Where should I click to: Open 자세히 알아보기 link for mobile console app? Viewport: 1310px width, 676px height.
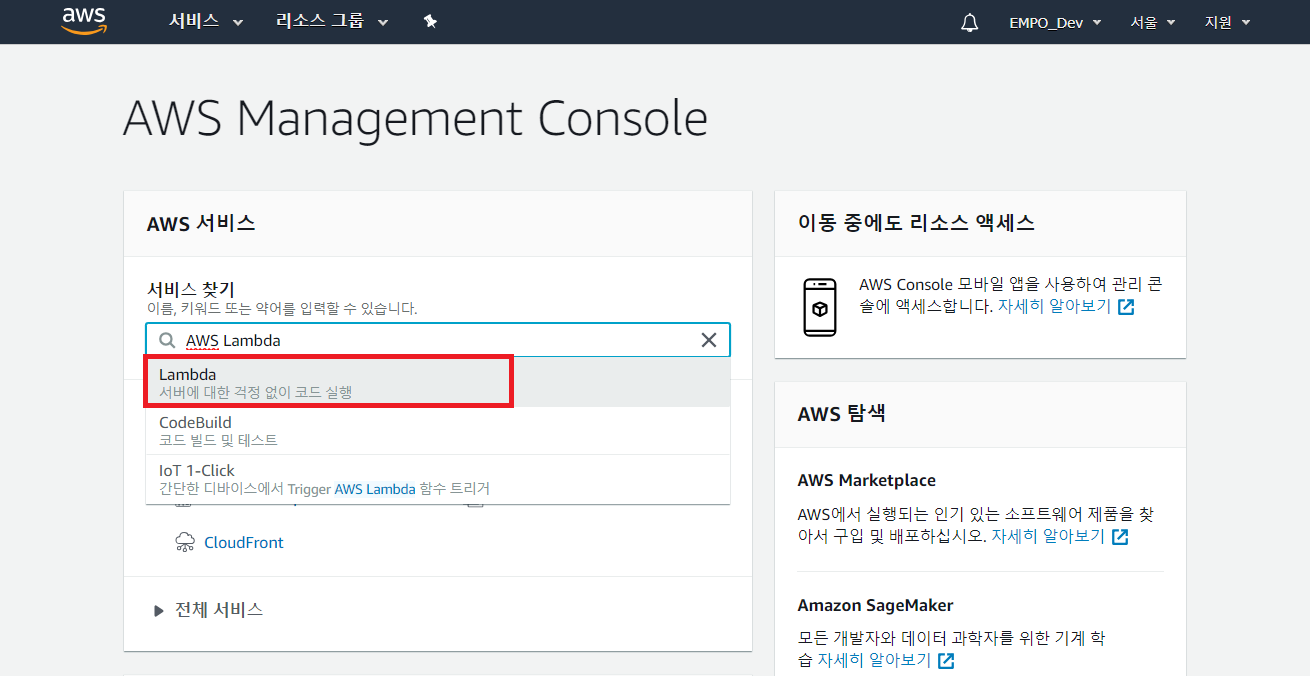(1054, 306)
